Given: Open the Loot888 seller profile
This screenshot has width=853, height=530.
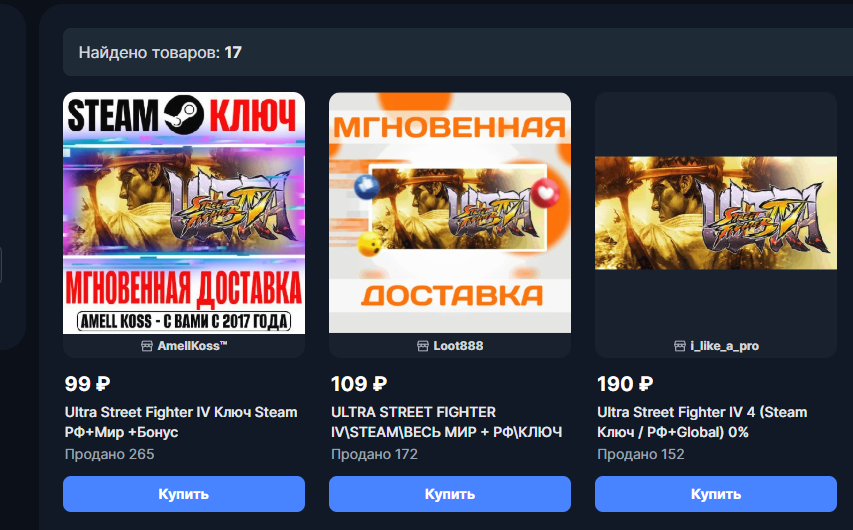Looking at the screenshot, I should pyautogui.click(x=458, y=346).
